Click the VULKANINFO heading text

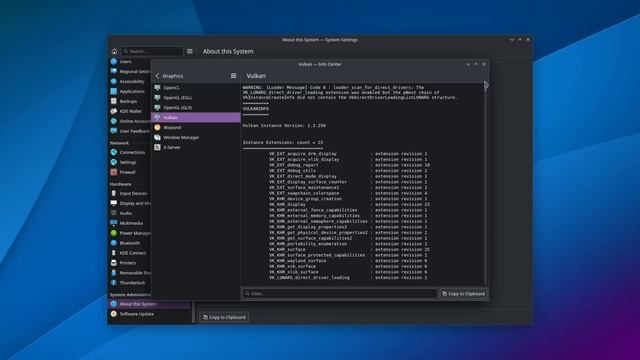pos(256,109)
